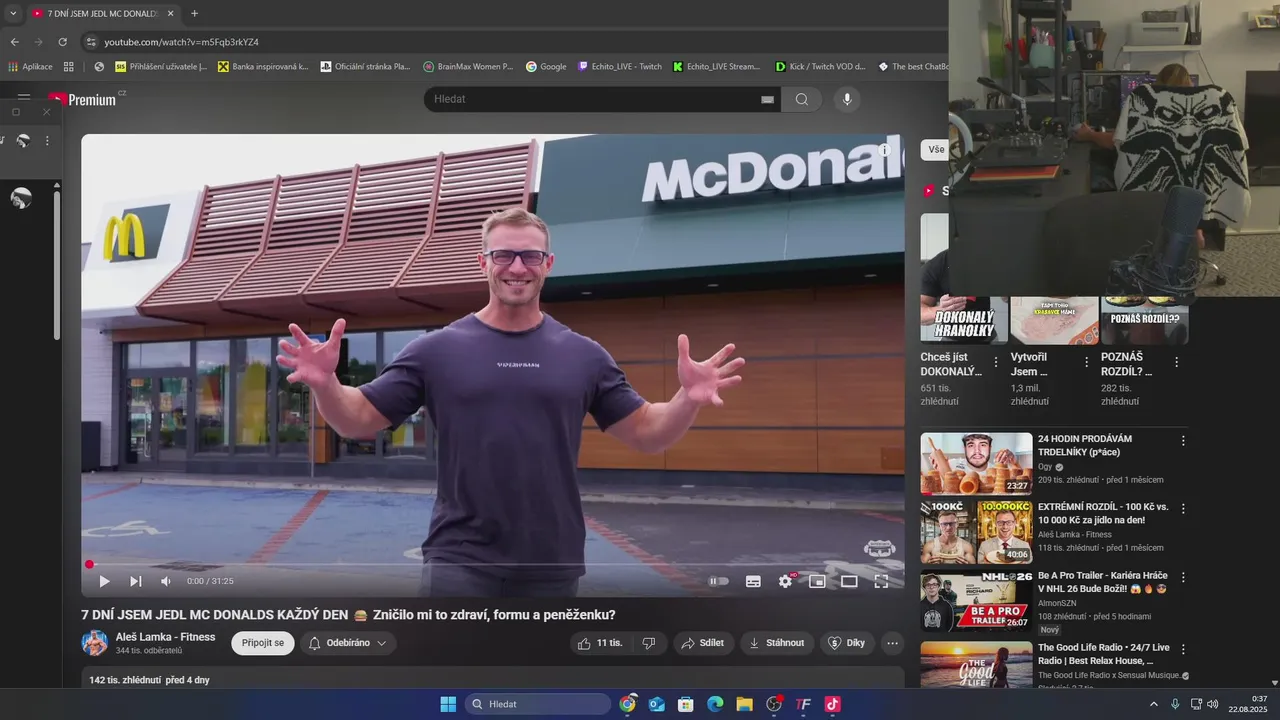The width and height of the screenshot is (1280, 720).
Task: Click taskbar search box Hledat
Action: 538,704
